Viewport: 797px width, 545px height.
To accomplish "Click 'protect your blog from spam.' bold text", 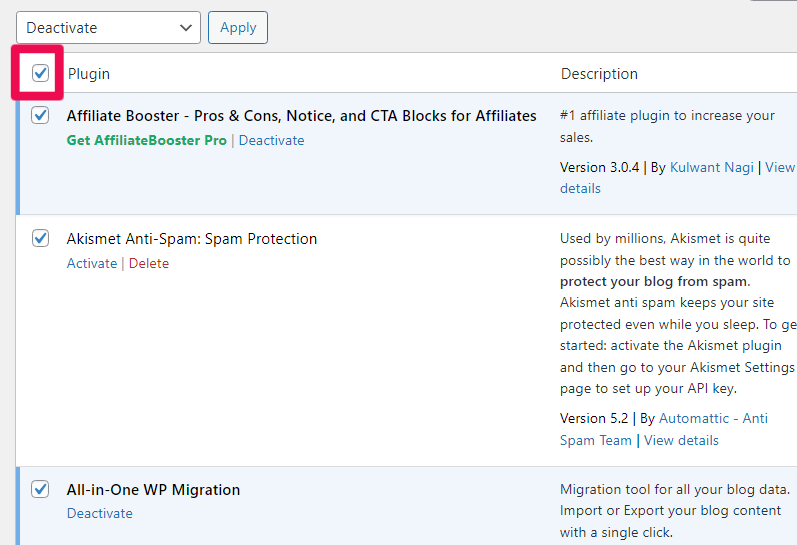I will point(655,282).
